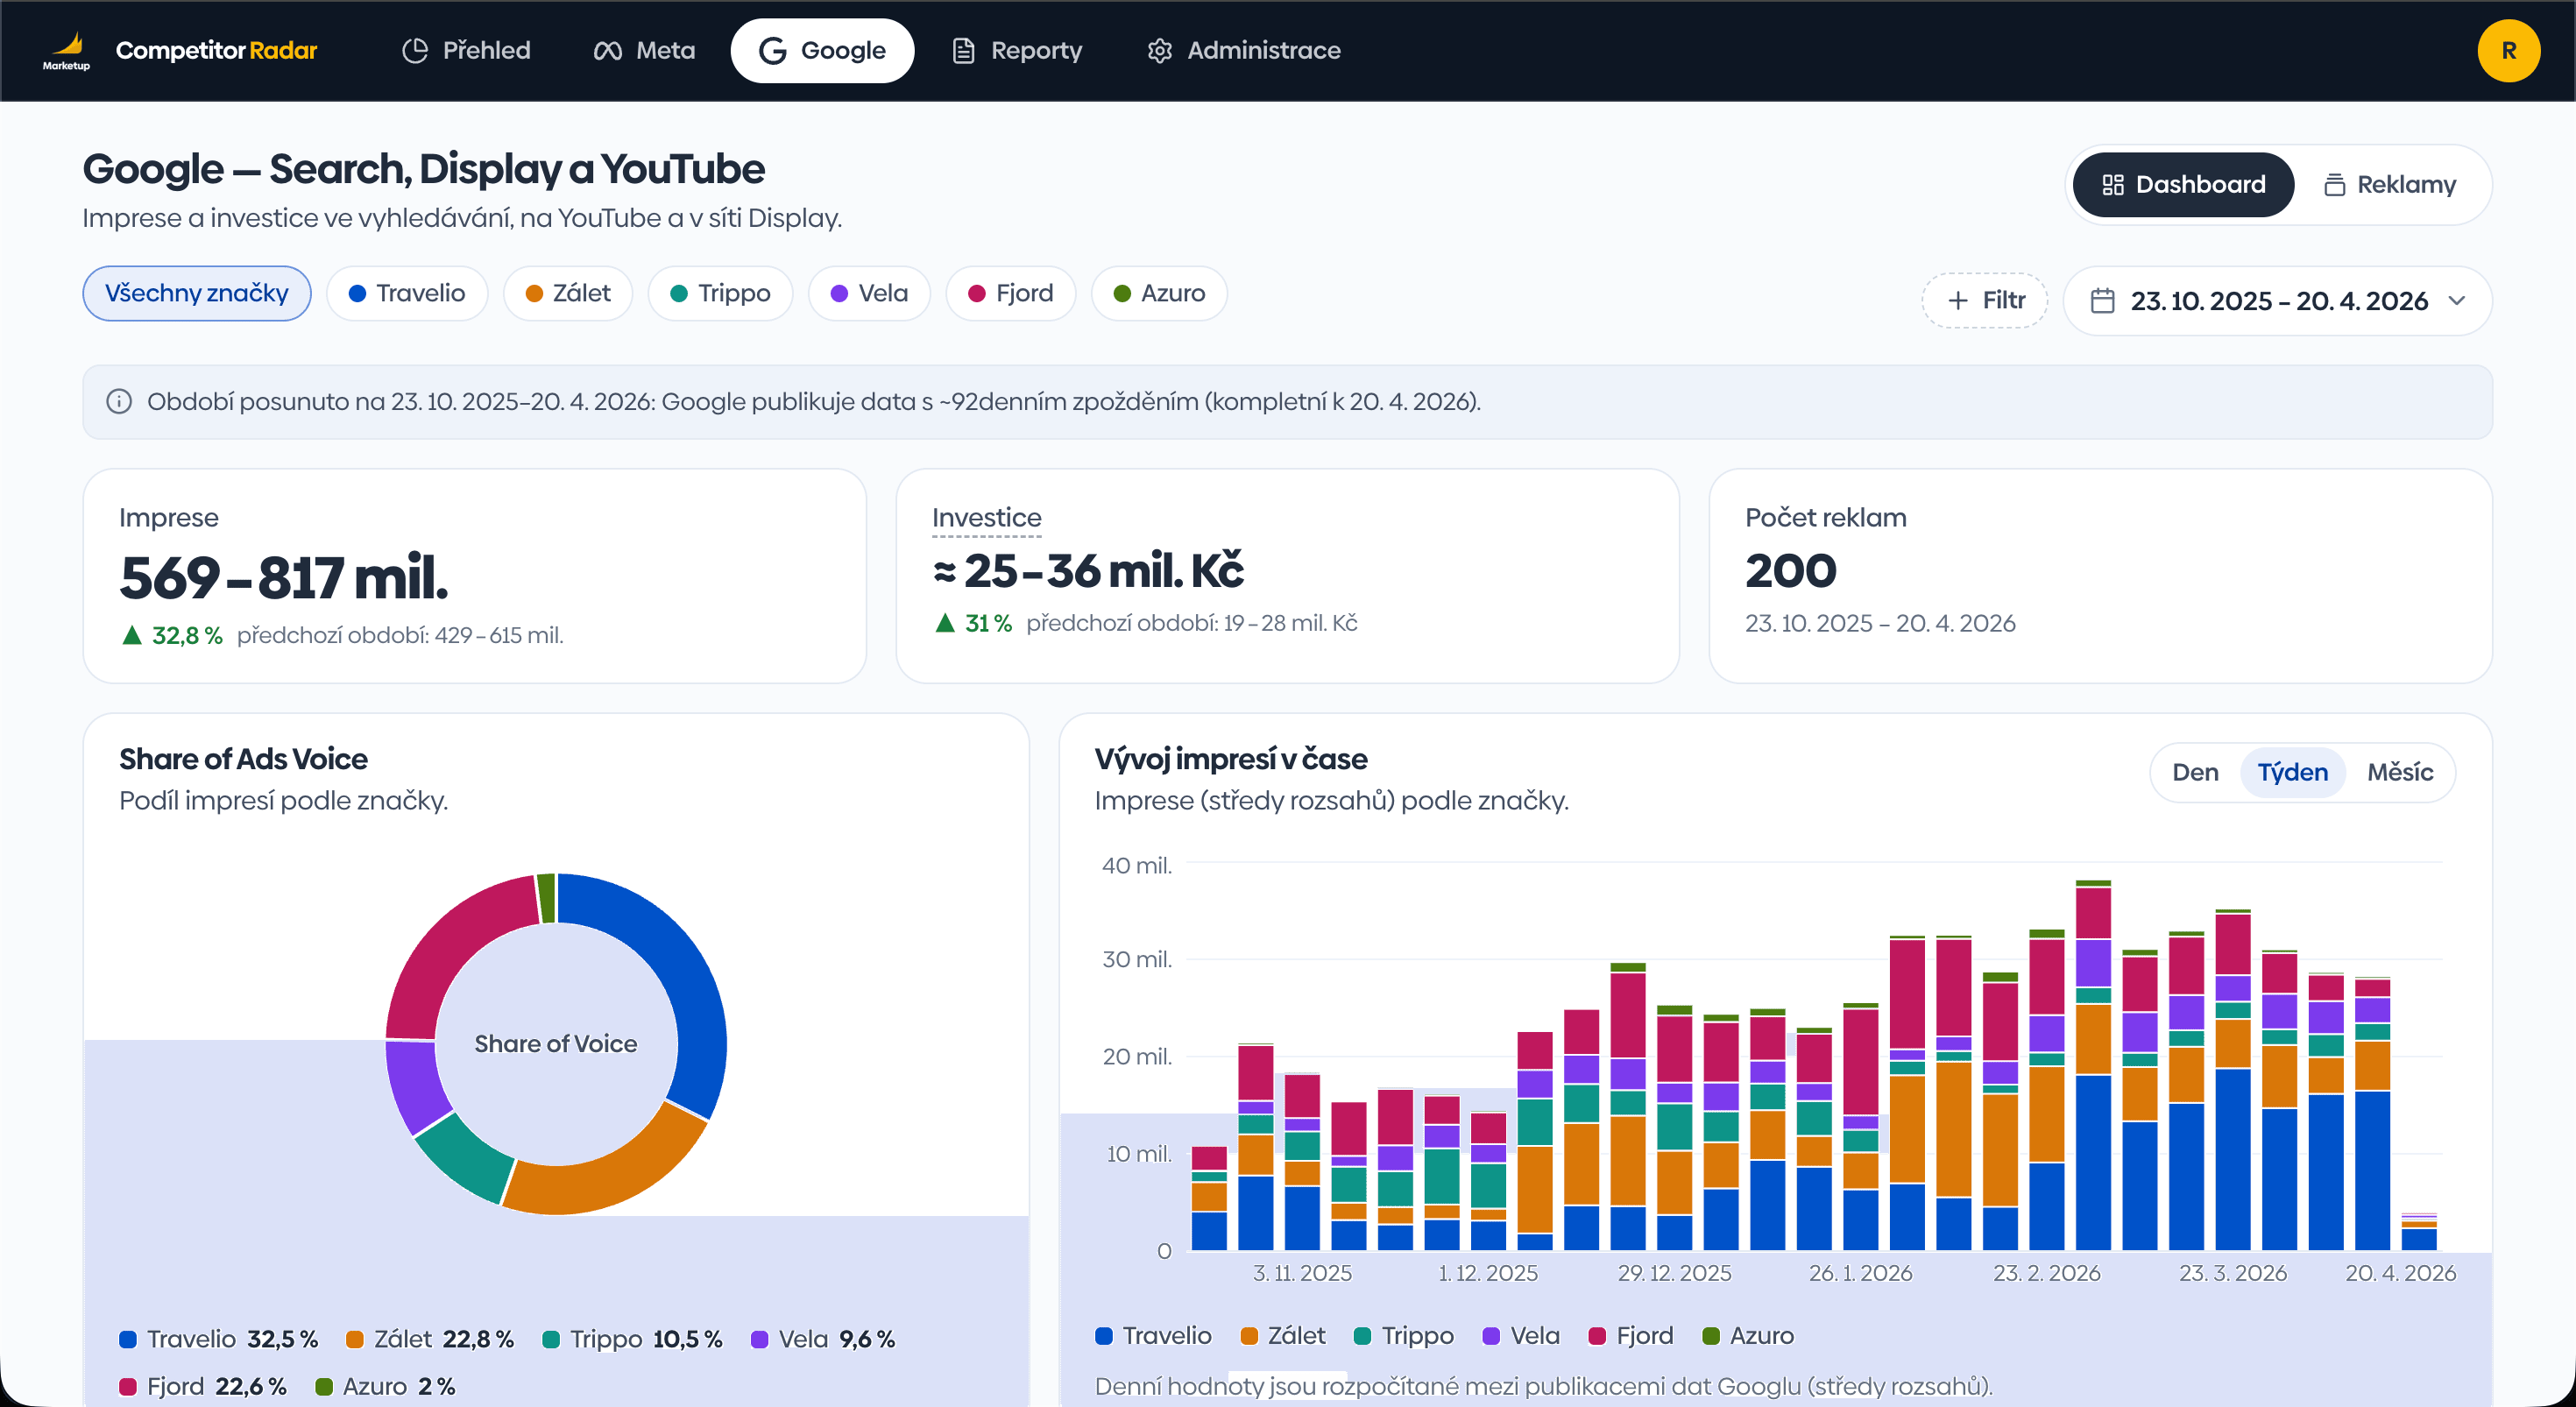Click Azuro 2 % donut legend entry
Screen dimensions: 2576x1407
385,1386
